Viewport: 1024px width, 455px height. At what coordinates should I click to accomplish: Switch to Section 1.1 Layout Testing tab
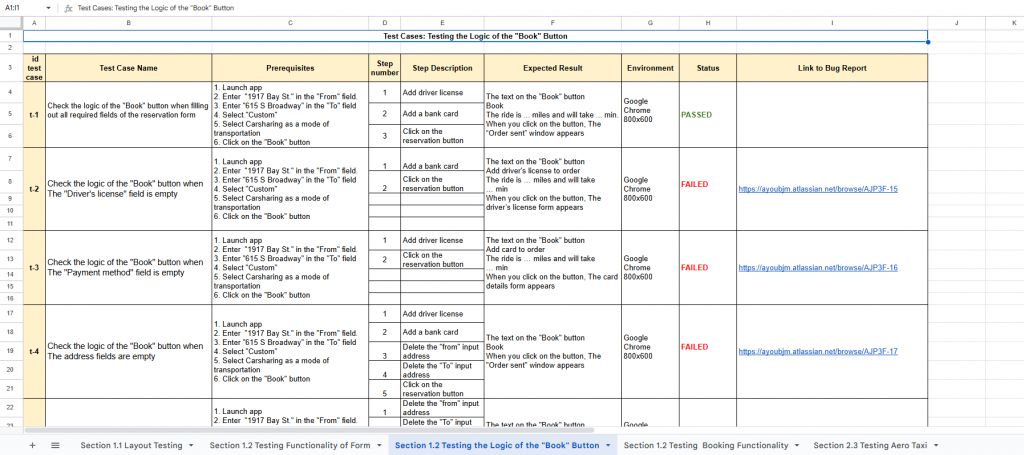(x=131, y=445)
